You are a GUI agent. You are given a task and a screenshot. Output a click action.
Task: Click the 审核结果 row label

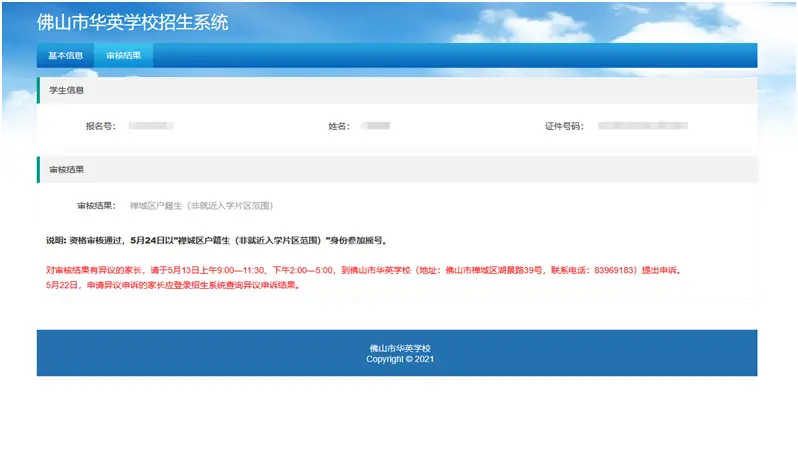[x=96, y=206]
